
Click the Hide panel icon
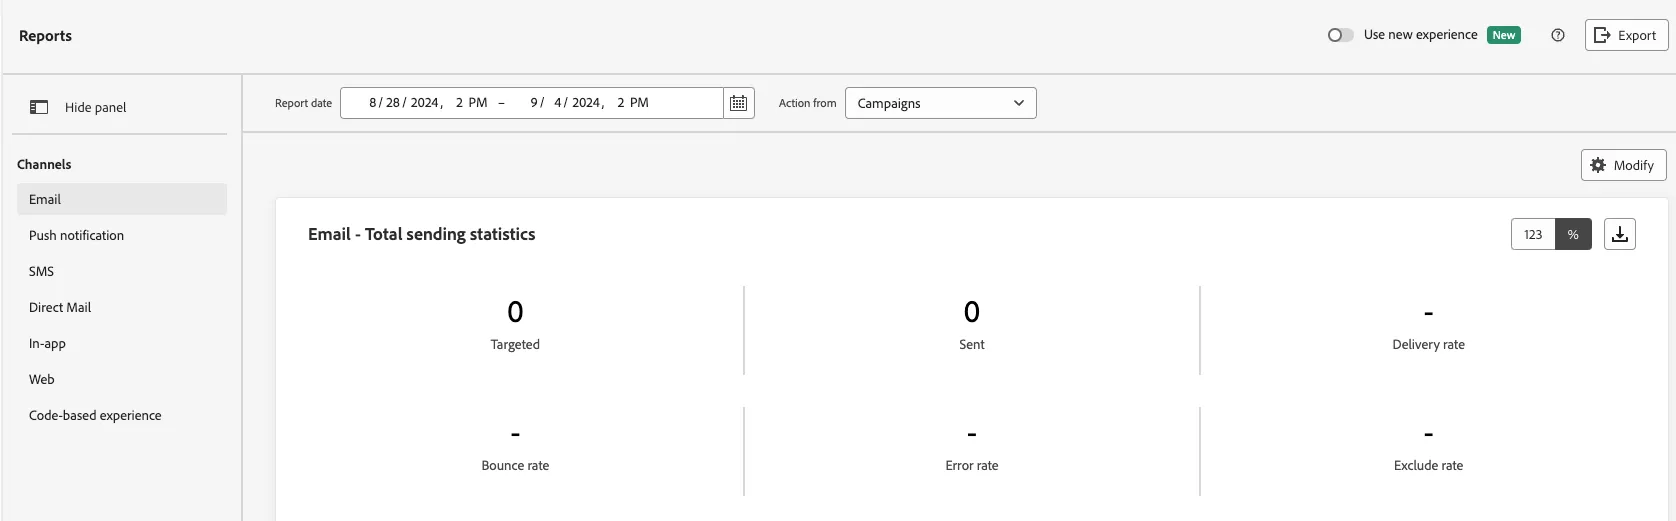(x=39, y=107)
